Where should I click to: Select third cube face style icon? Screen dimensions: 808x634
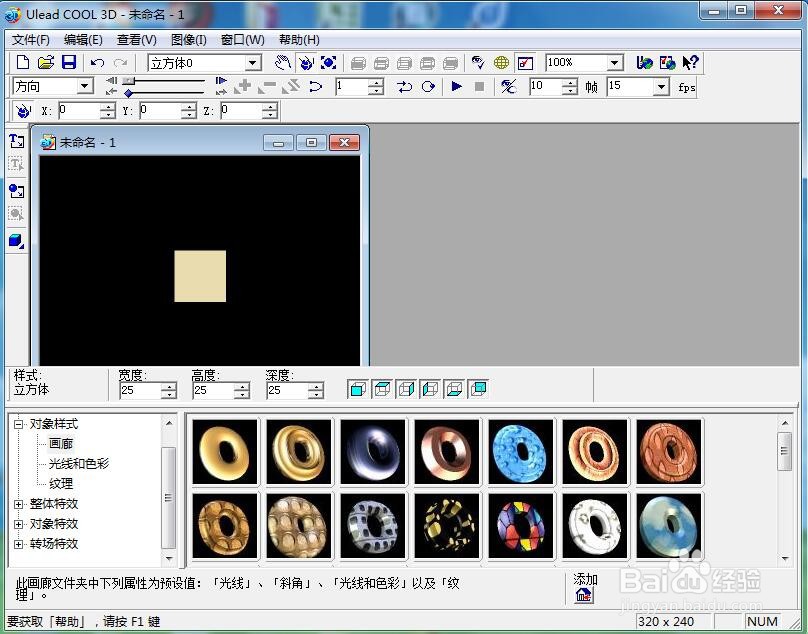tap(406, 389)
